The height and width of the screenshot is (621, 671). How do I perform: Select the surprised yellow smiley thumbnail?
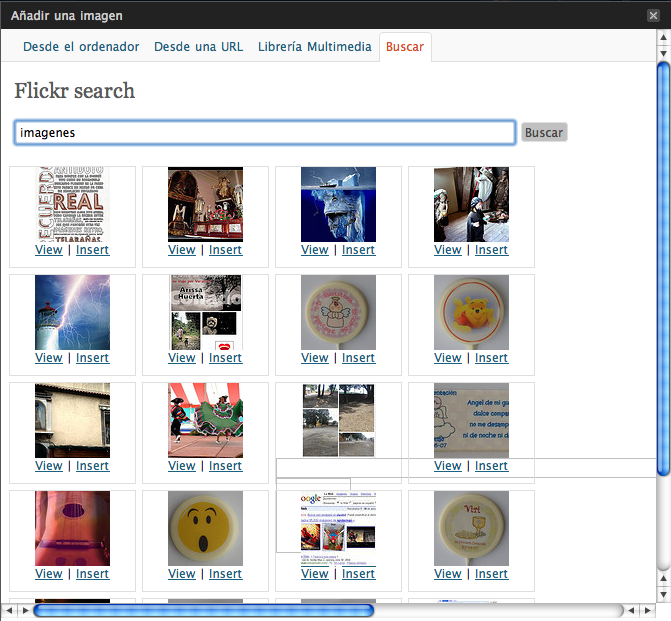205,528
